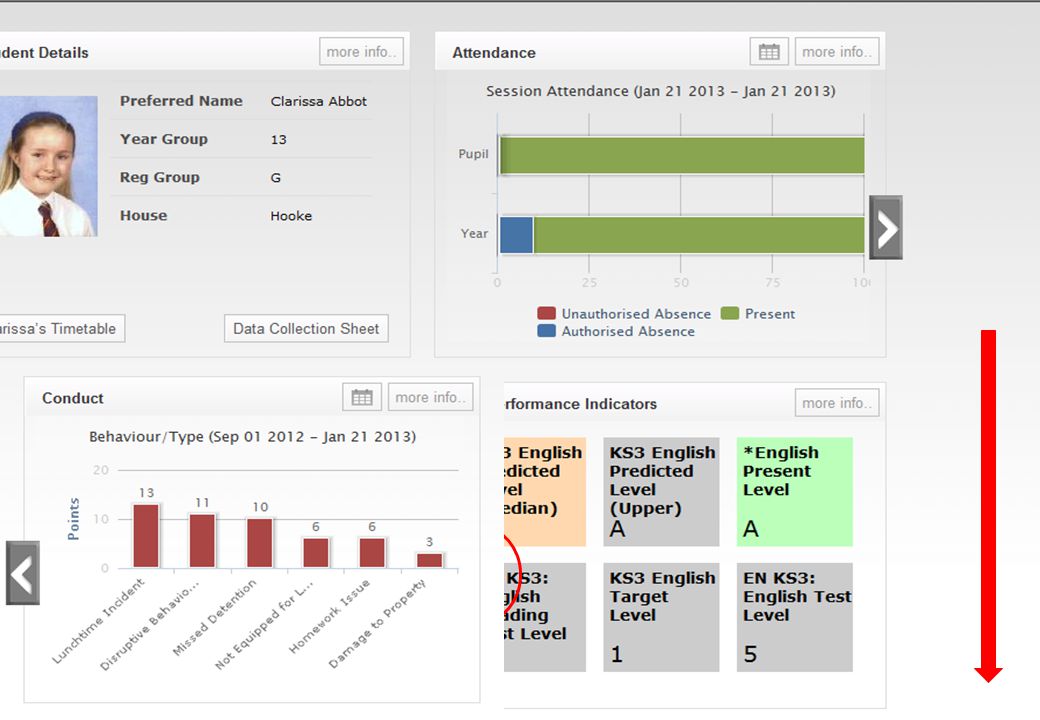View Clarissa Abbot's student photo
The width and height of the screenshot is (1040, 720).
pyautogui.click(x=48, y=166)
